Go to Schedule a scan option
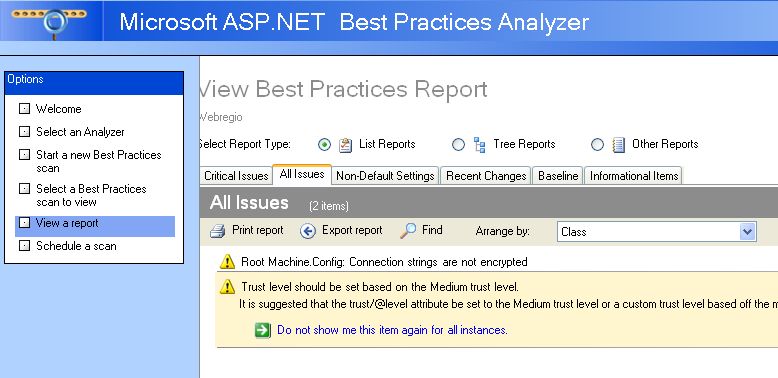The width and height of the screenshot is (778, 378). [76, 246]
